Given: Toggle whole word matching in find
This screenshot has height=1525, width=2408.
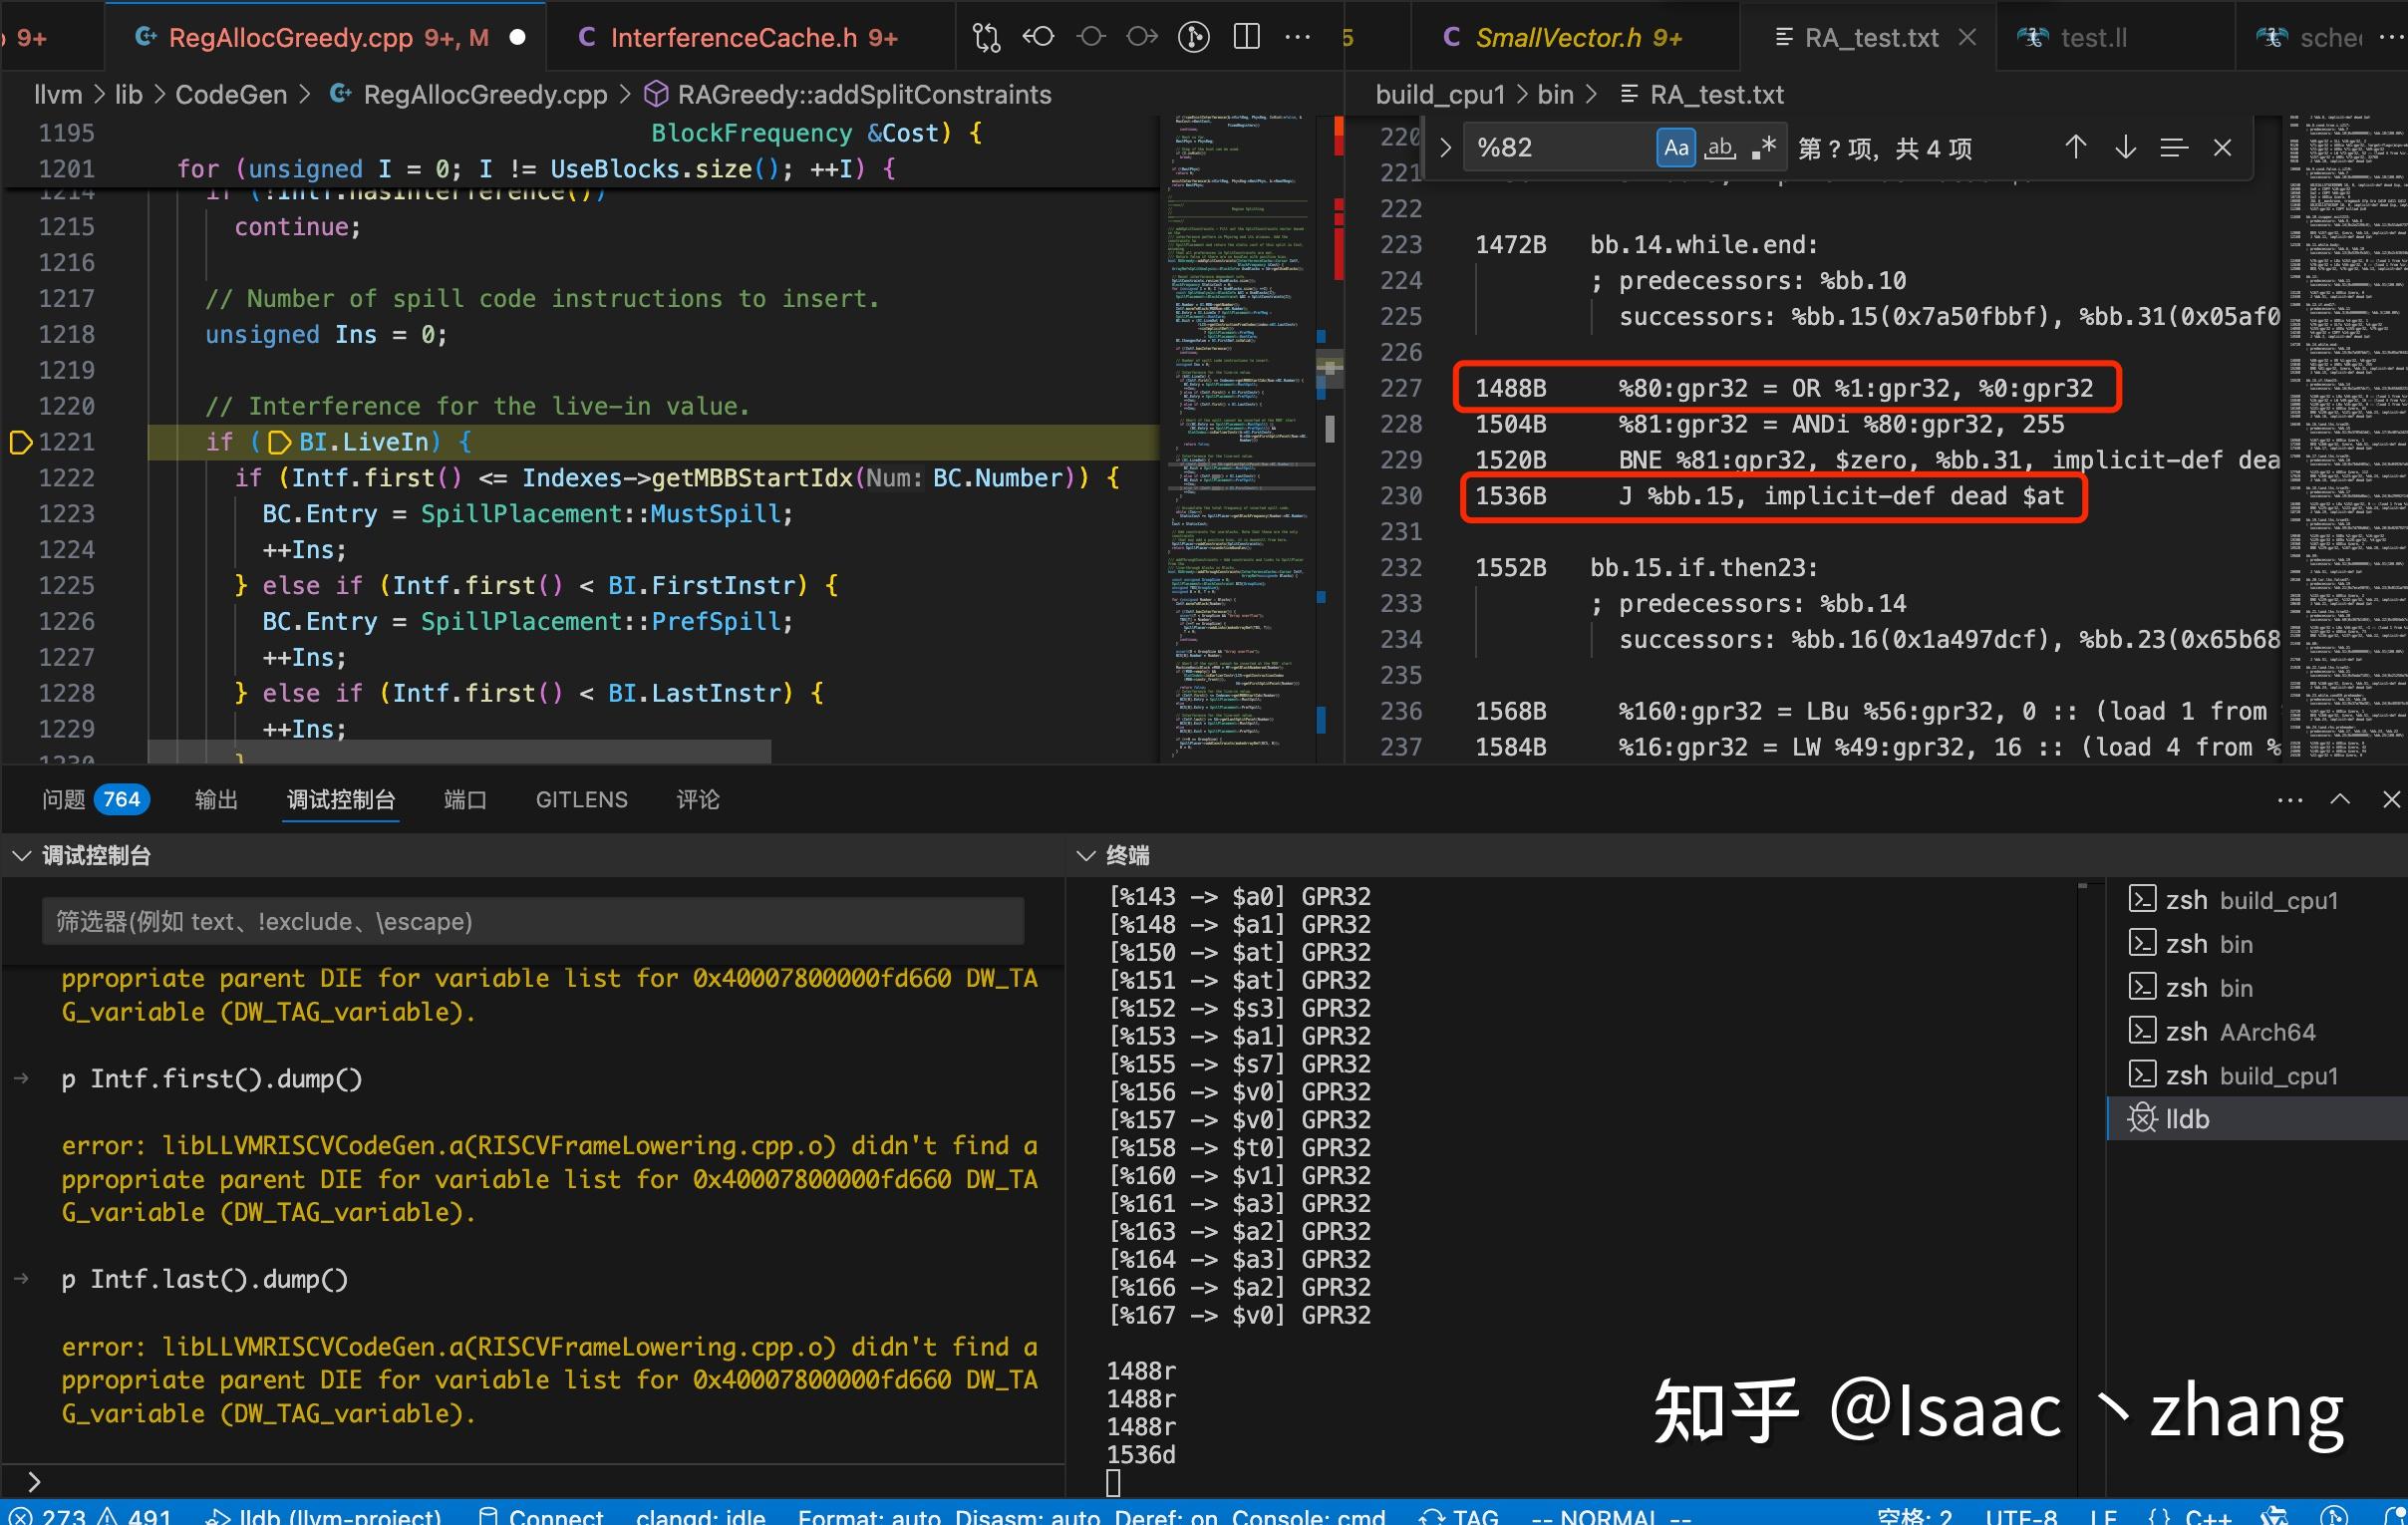Looking at the screenshot, I should click(x=1720, y=148).
